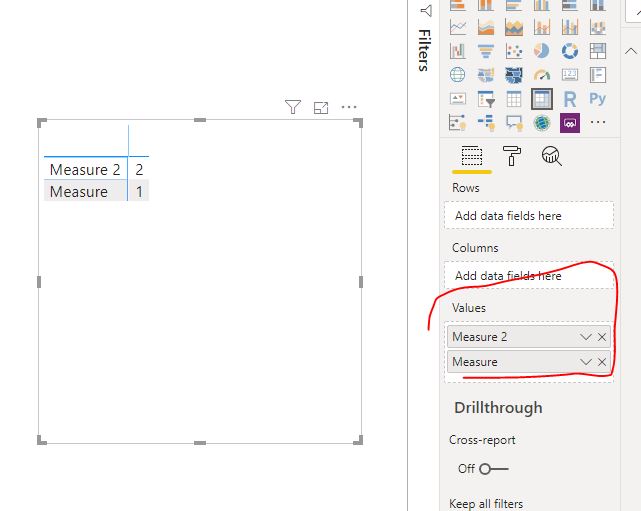Select the Line chart visual
Screen dimensions: 641x511
[457, 27]
